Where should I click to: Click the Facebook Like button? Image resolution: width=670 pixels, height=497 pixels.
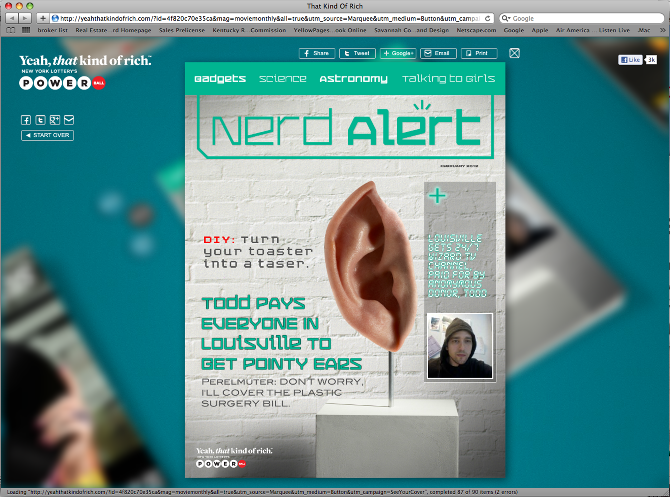pyautogui.click(x=630, y=60)
